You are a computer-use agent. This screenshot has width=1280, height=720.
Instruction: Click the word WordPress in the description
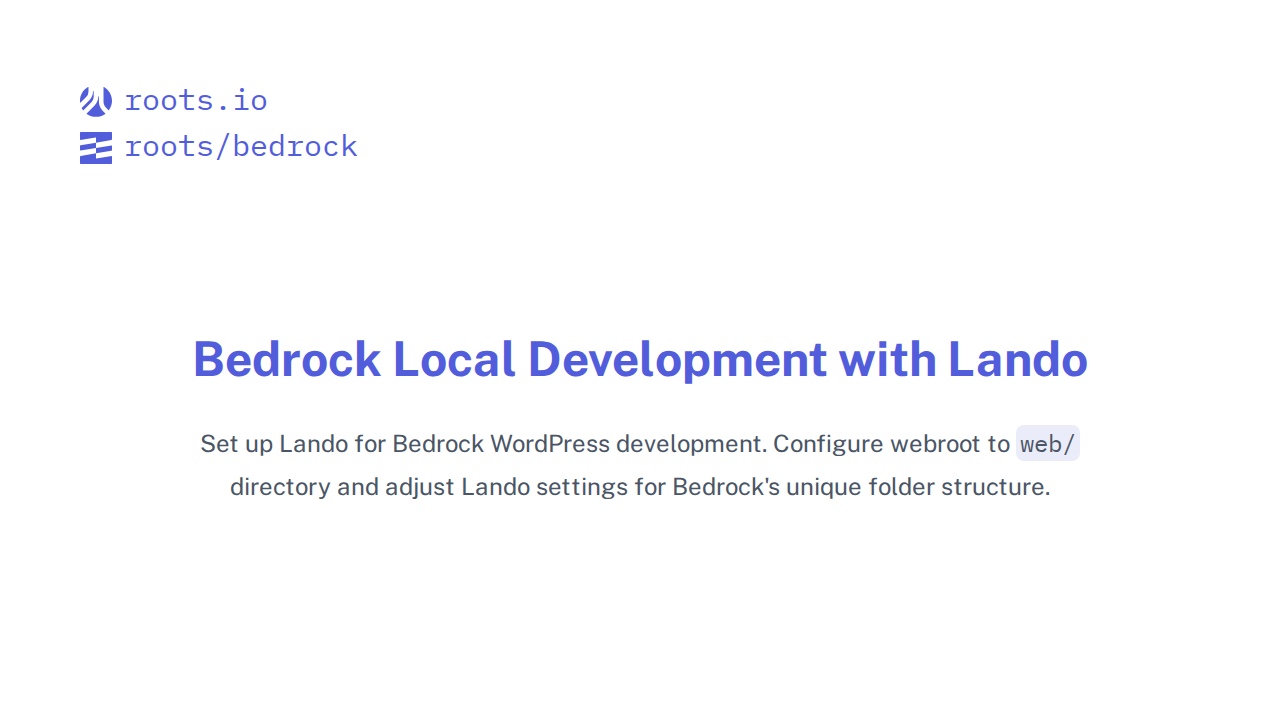tap(549, 444)
